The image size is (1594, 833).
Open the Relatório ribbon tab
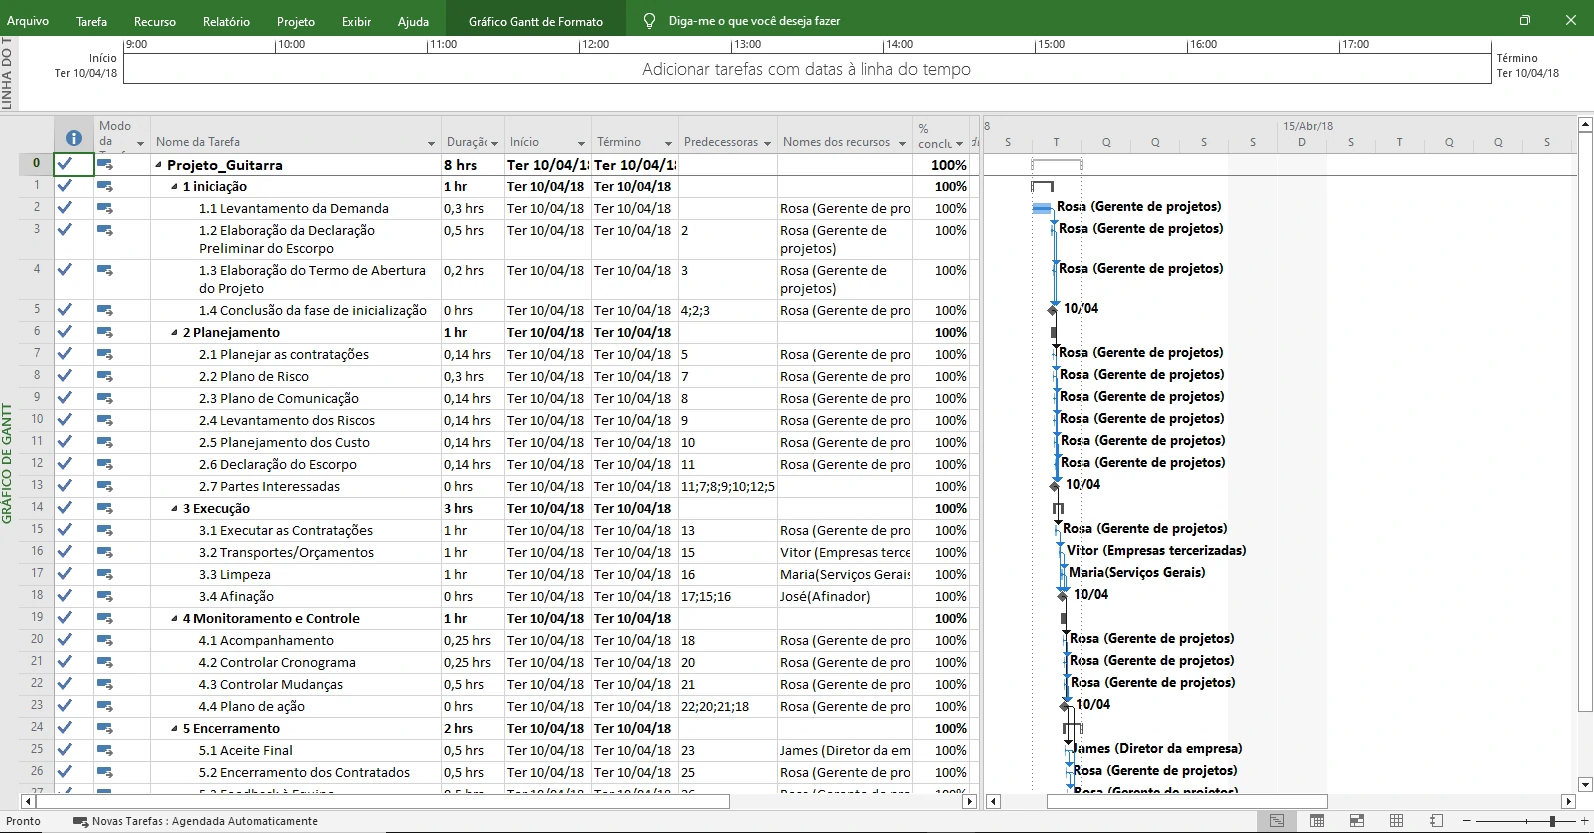tap(226, 21)
